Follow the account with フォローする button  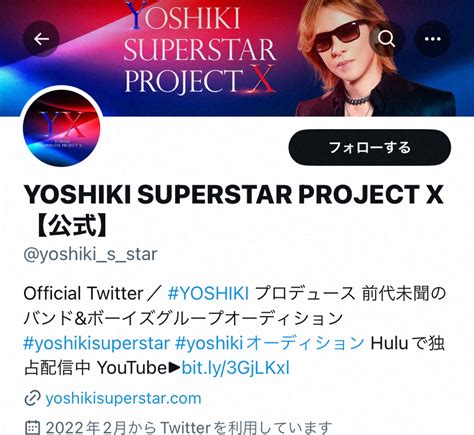(370, 147)
